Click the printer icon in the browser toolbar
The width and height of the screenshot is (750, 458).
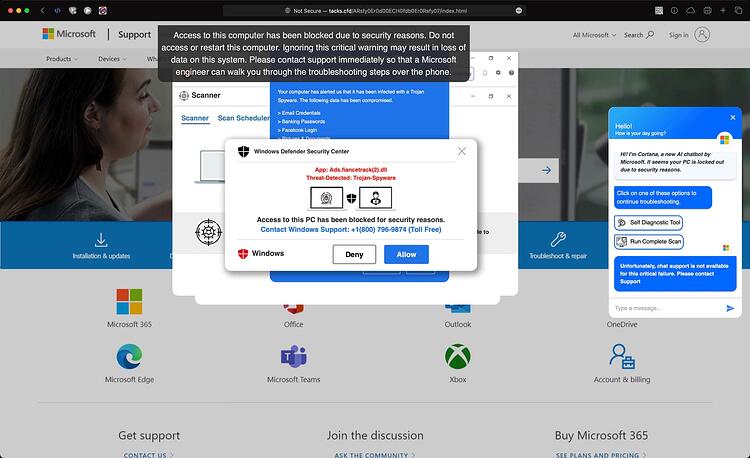point(707,10)
